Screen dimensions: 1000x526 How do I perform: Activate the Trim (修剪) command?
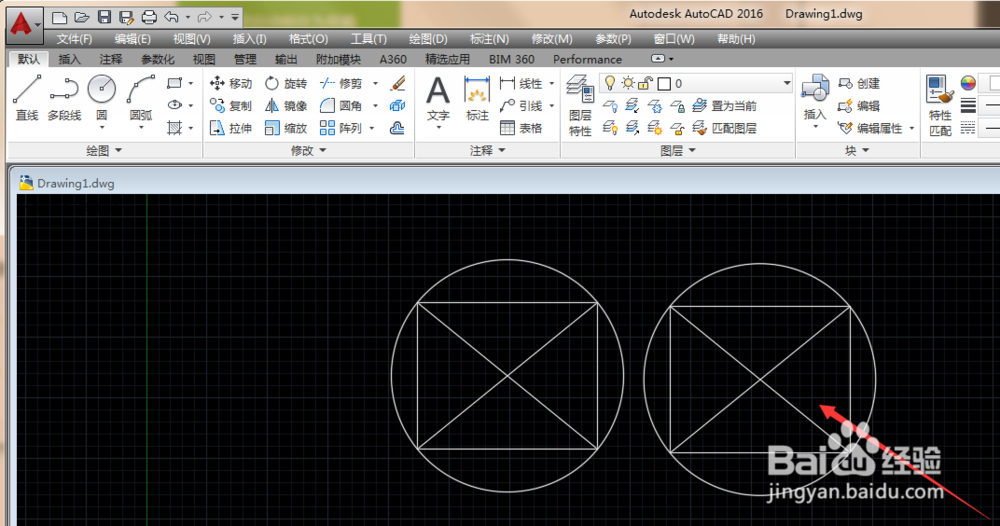coord(341,84)
